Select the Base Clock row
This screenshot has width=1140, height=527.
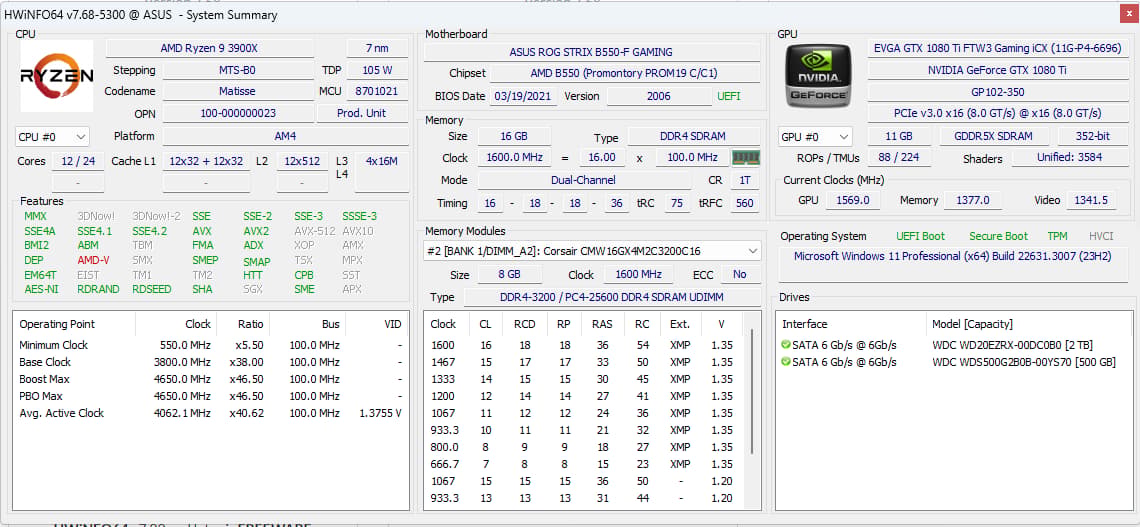[x=211, y=362]
